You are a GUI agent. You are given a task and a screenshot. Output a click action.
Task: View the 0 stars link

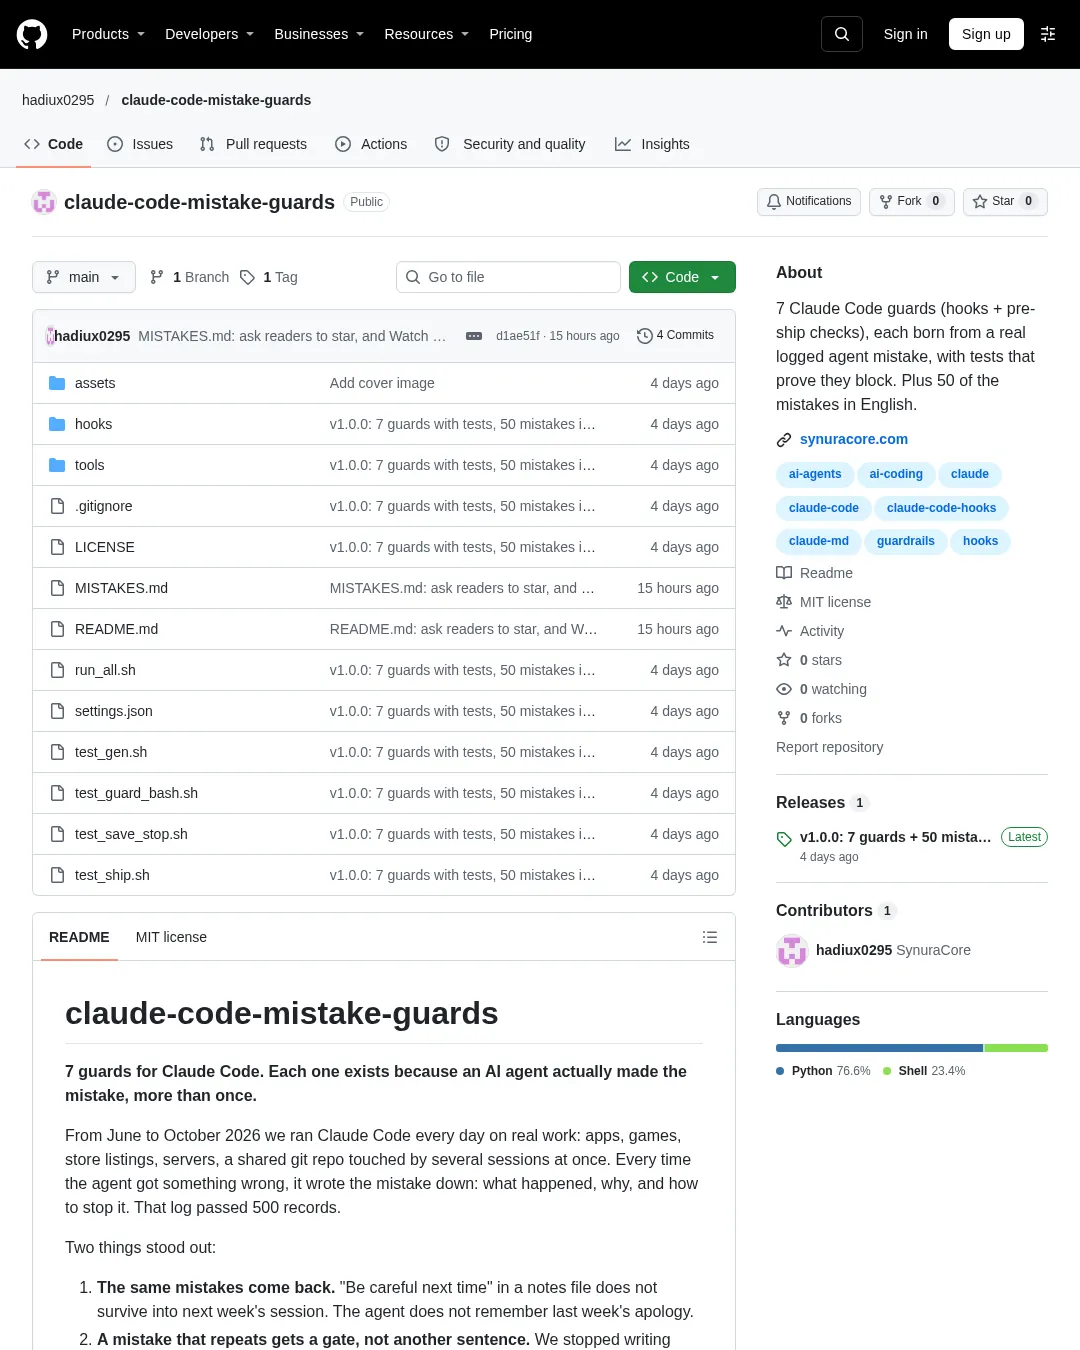click(x=809, y=660)
